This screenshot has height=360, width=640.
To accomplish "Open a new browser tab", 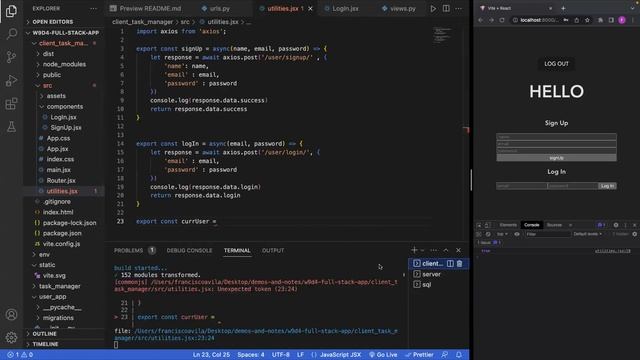I will pyautogui.click(x=563, y=8).
